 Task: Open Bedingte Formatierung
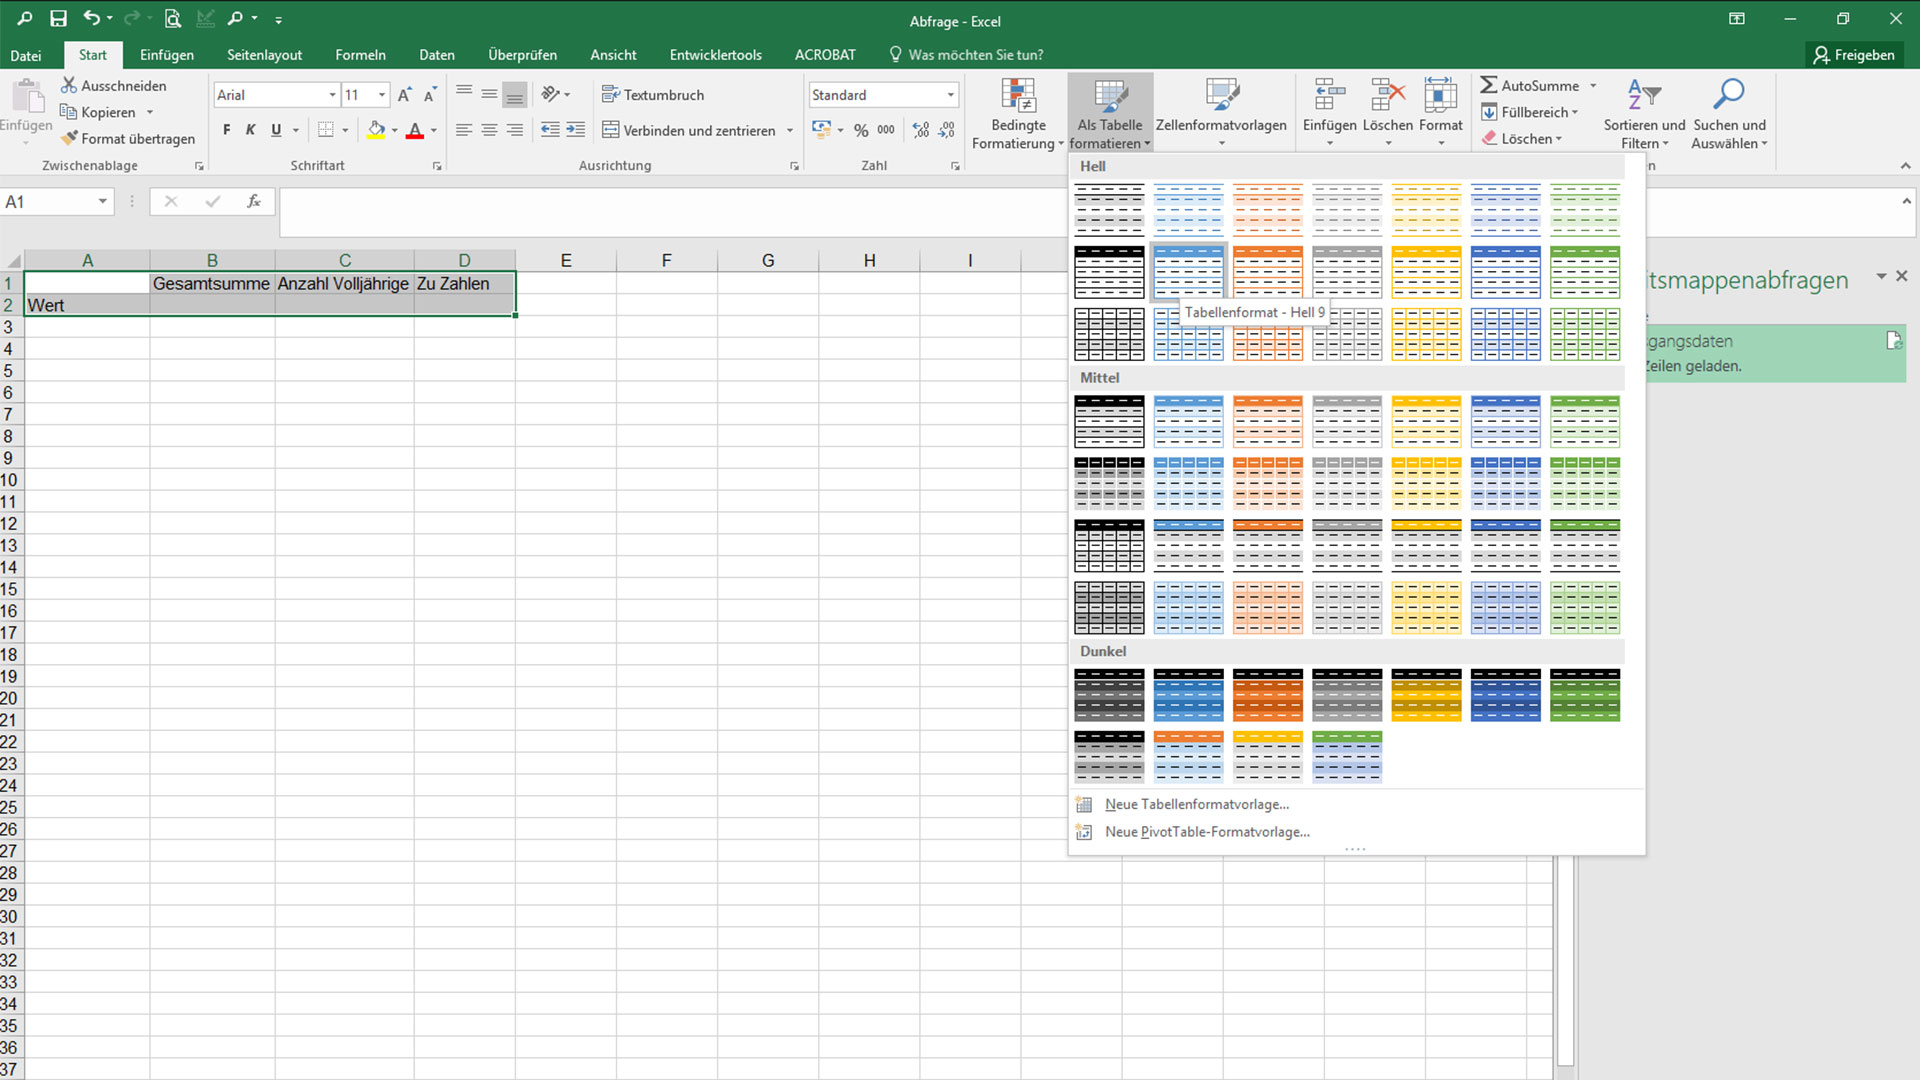pos(1017,112)
